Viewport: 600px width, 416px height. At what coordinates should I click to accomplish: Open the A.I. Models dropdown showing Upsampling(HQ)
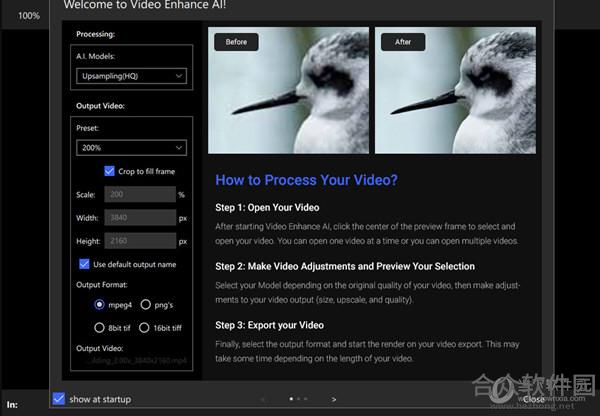(131, 76)
